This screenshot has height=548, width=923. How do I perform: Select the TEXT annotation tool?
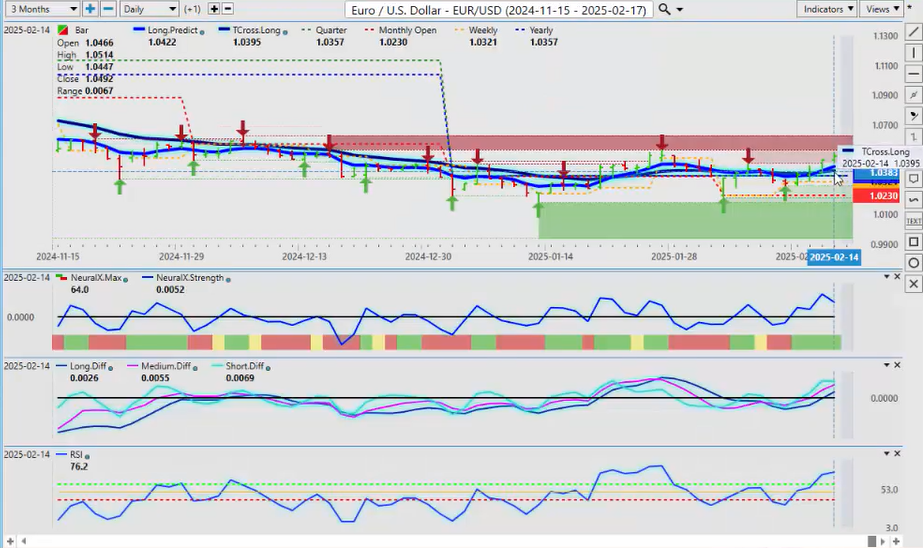912,220
